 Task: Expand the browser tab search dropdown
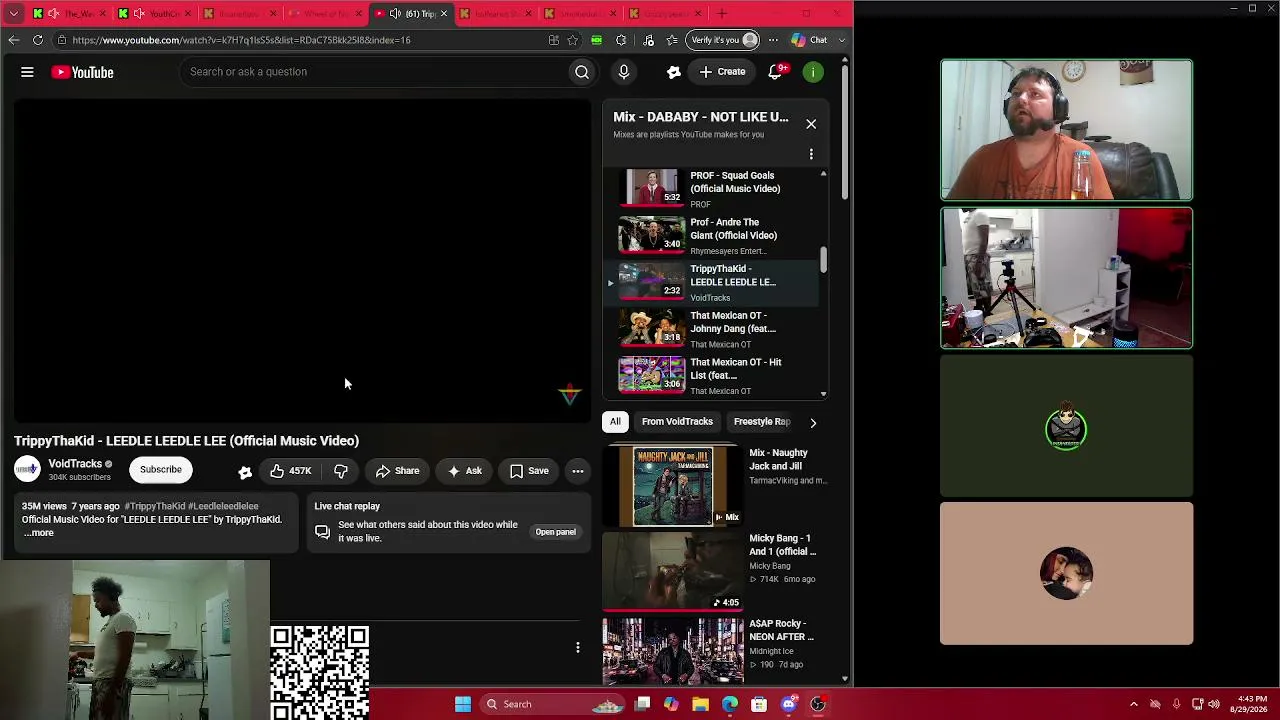click(13, 13)
